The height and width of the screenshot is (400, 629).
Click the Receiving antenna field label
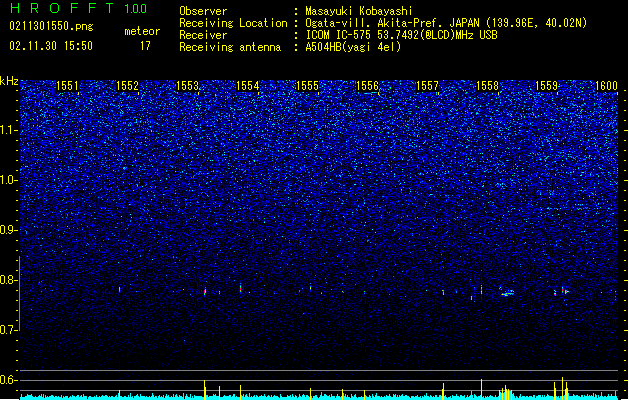coord(230,47)
